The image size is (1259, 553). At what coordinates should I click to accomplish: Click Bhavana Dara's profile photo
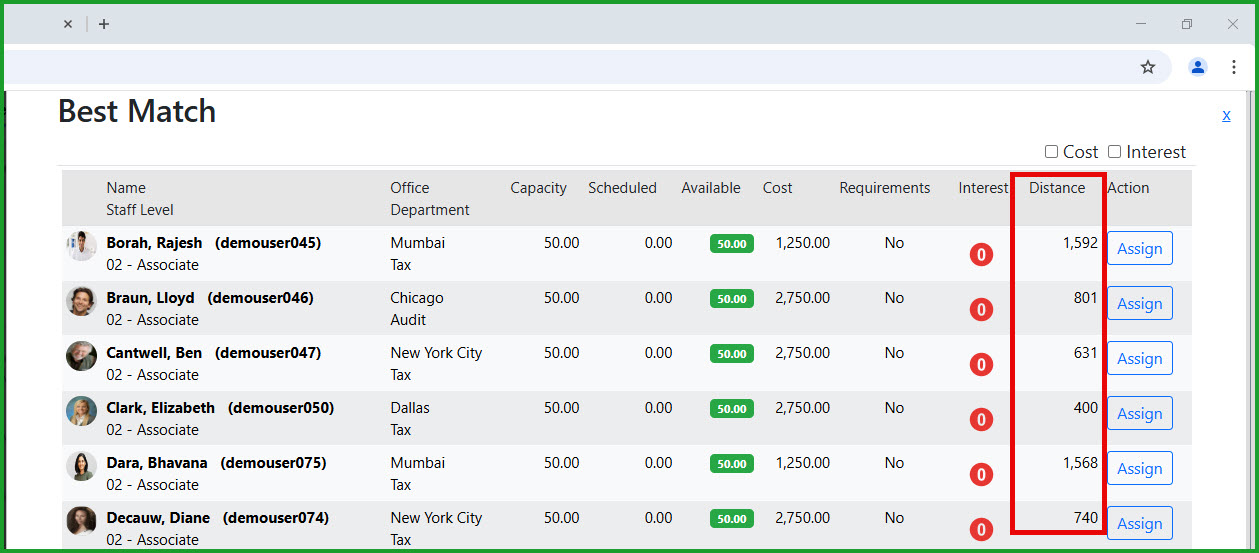(81, 466)
